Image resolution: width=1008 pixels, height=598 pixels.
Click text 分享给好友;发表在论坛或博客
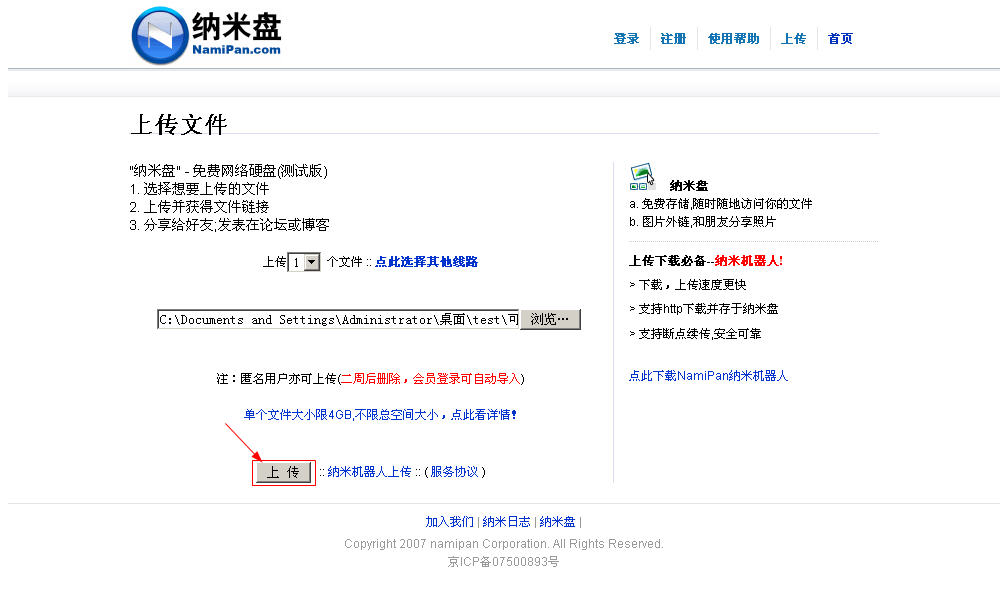point(236,225)
